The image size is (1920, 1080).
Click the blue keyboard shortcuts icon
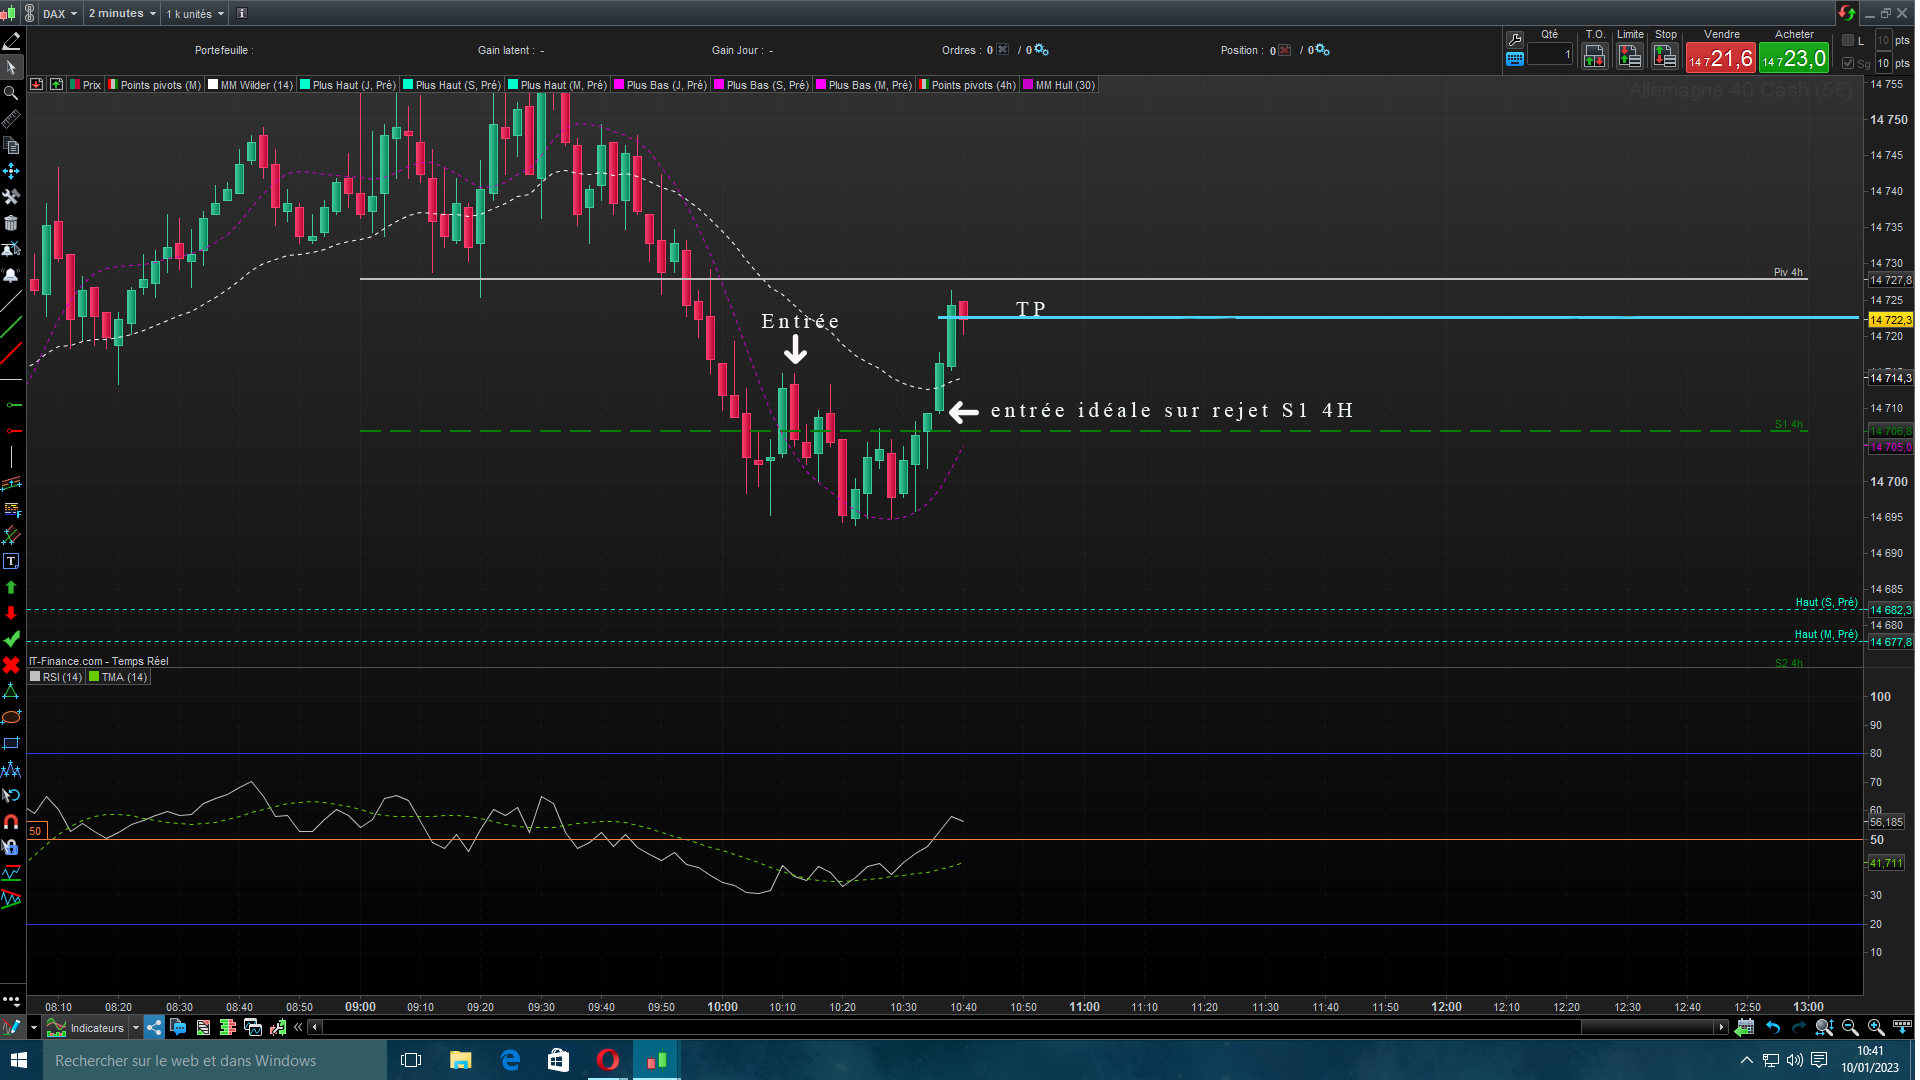[1515, 59]
